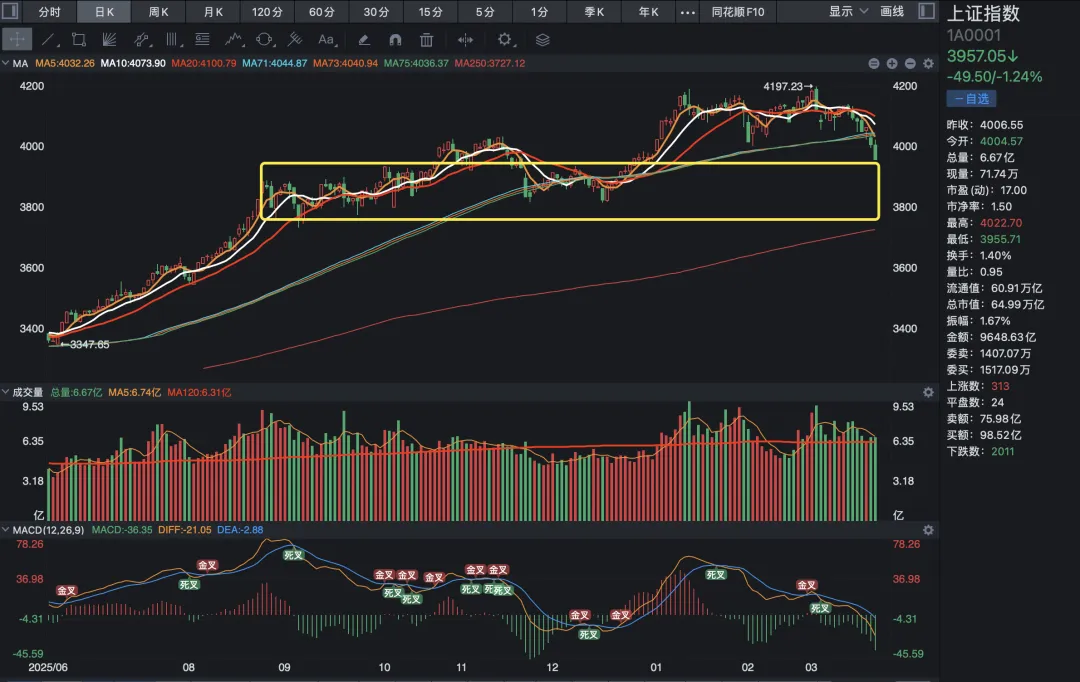Switch to 15分 period tab
The height and width of the screenshot is (682, 1080).
click(x=430, y=12)
